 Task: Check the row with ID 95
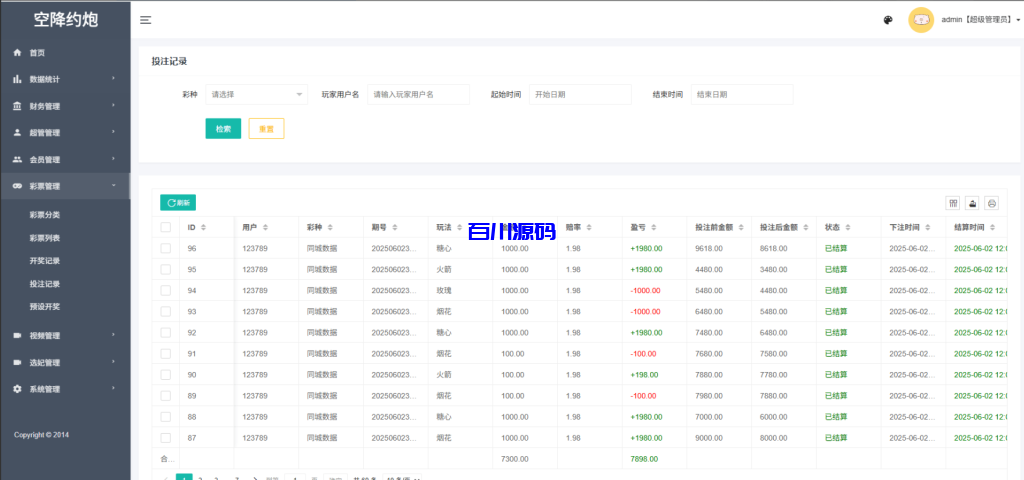(x=166, y=269)
